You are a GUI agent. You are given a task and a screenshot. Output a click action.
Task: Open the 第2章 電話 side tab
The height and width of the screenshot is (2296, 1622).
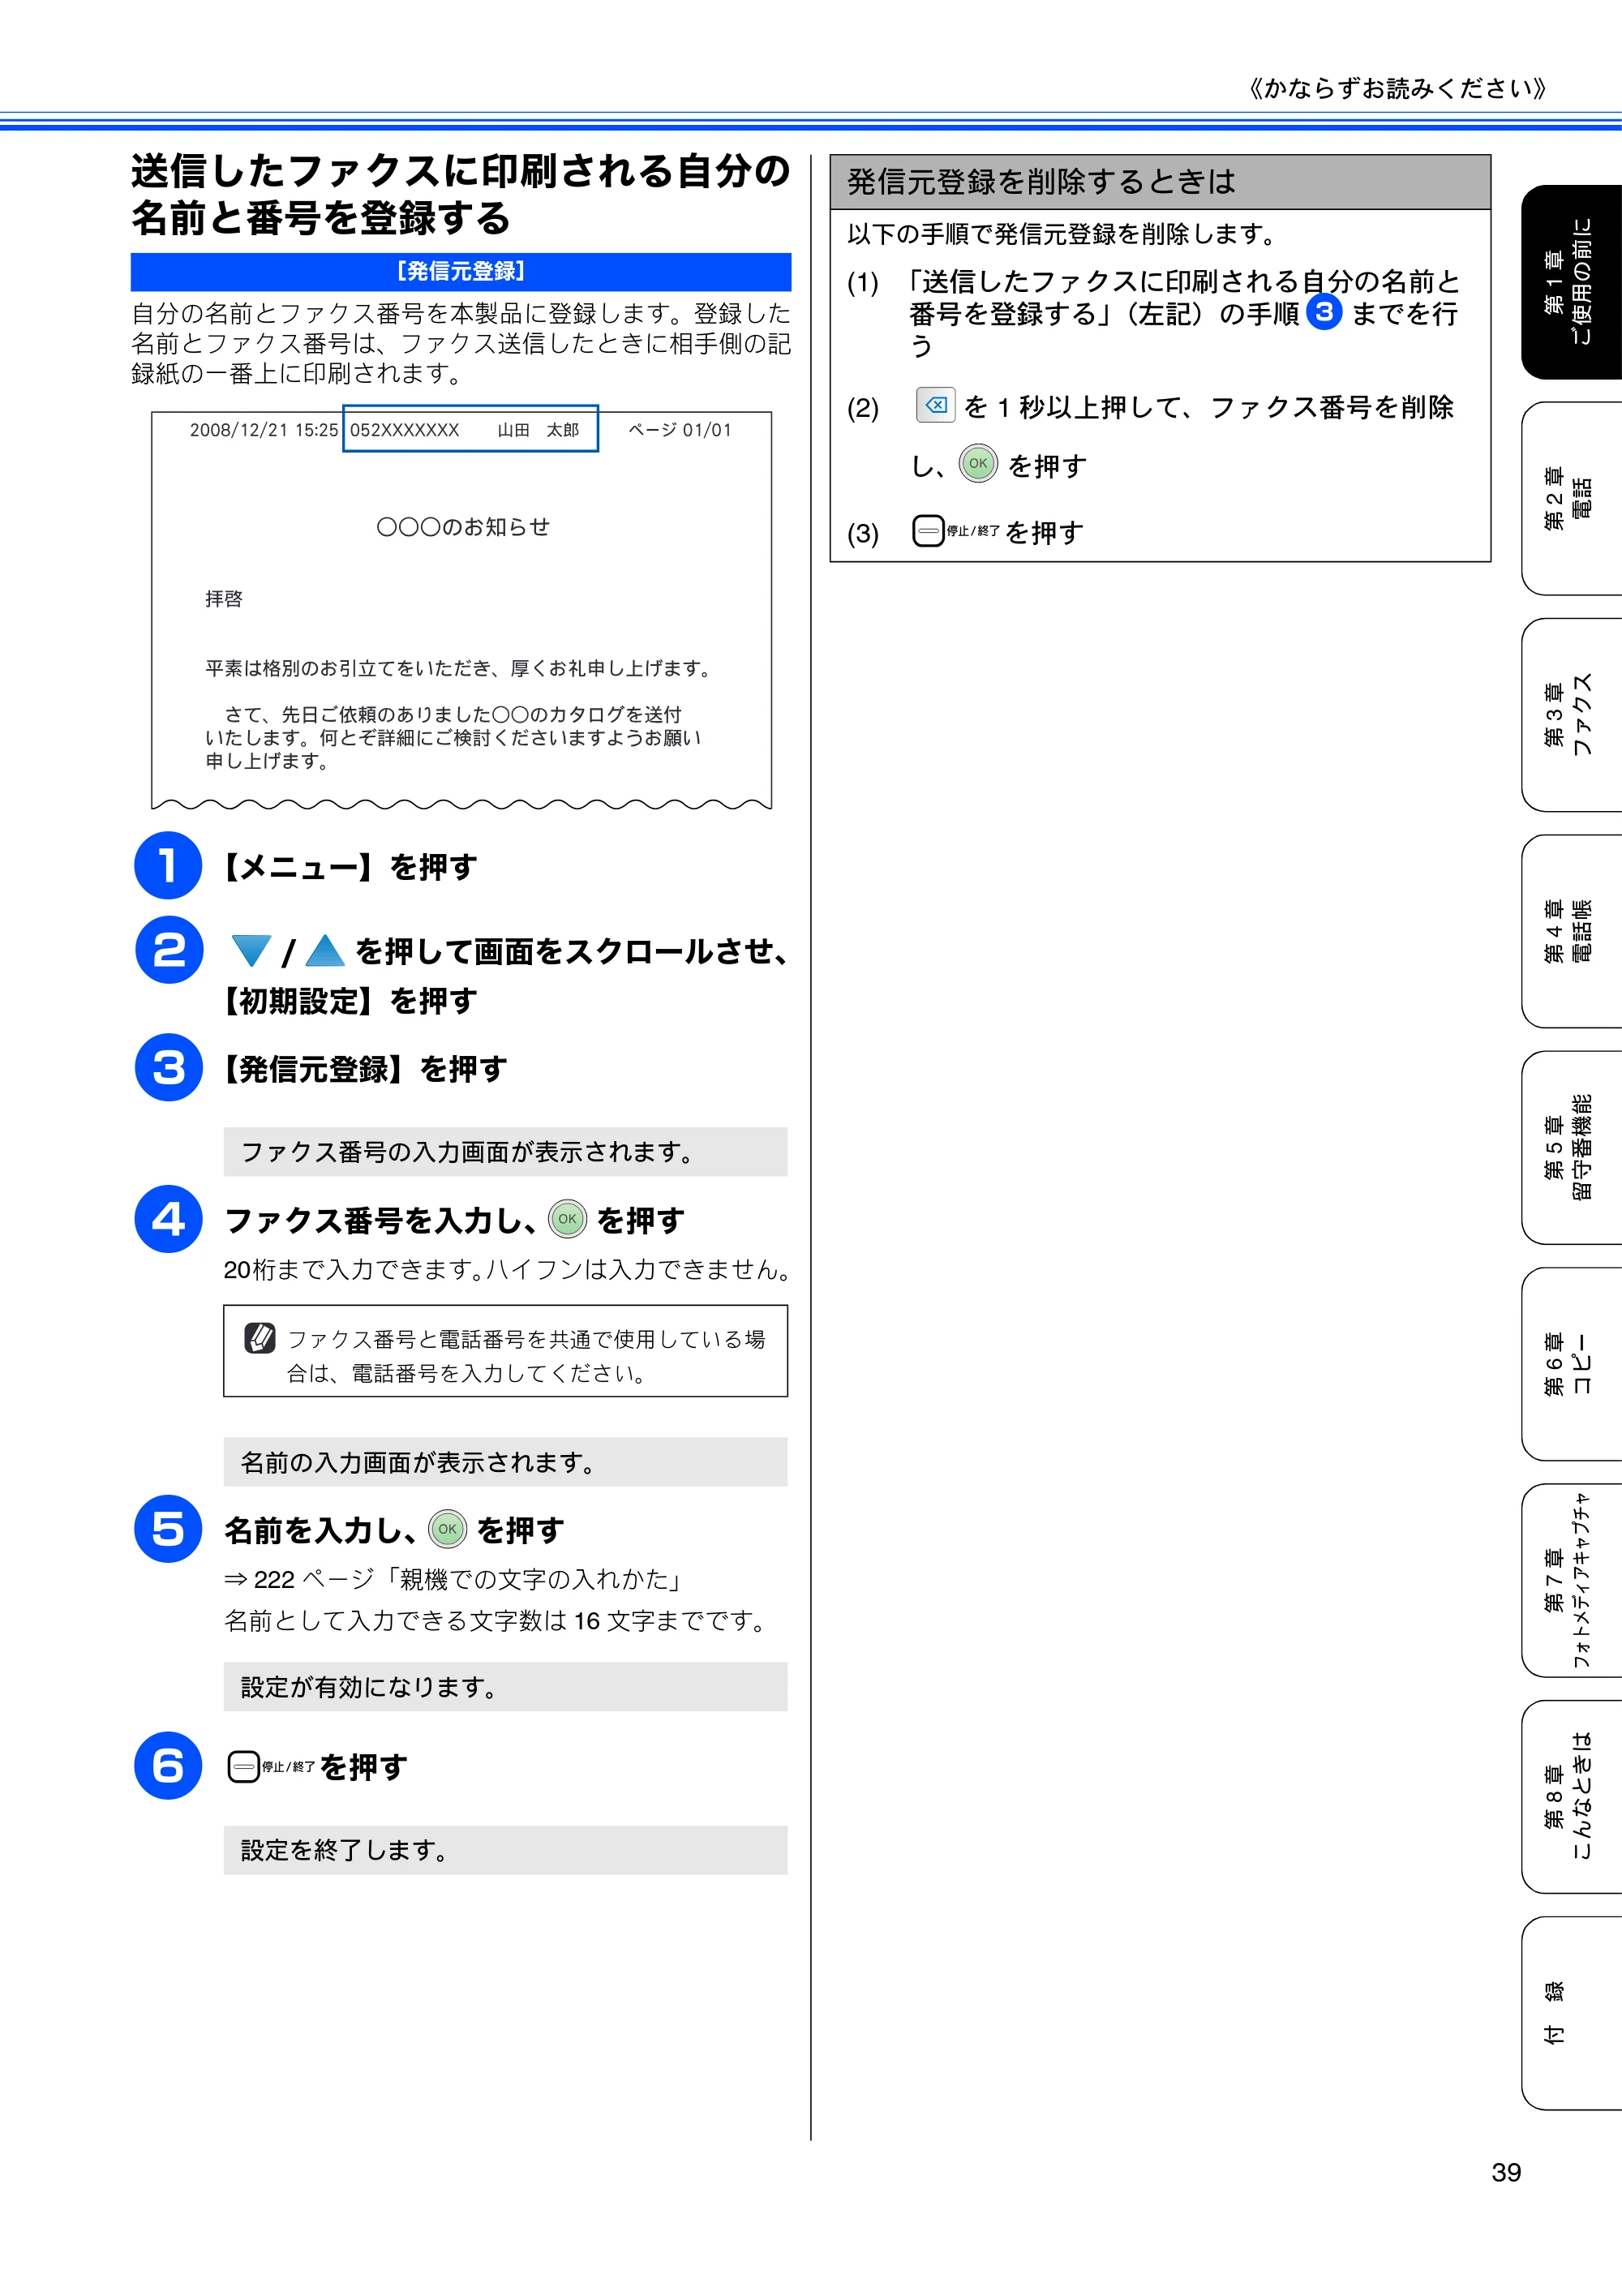[1571, 498]
